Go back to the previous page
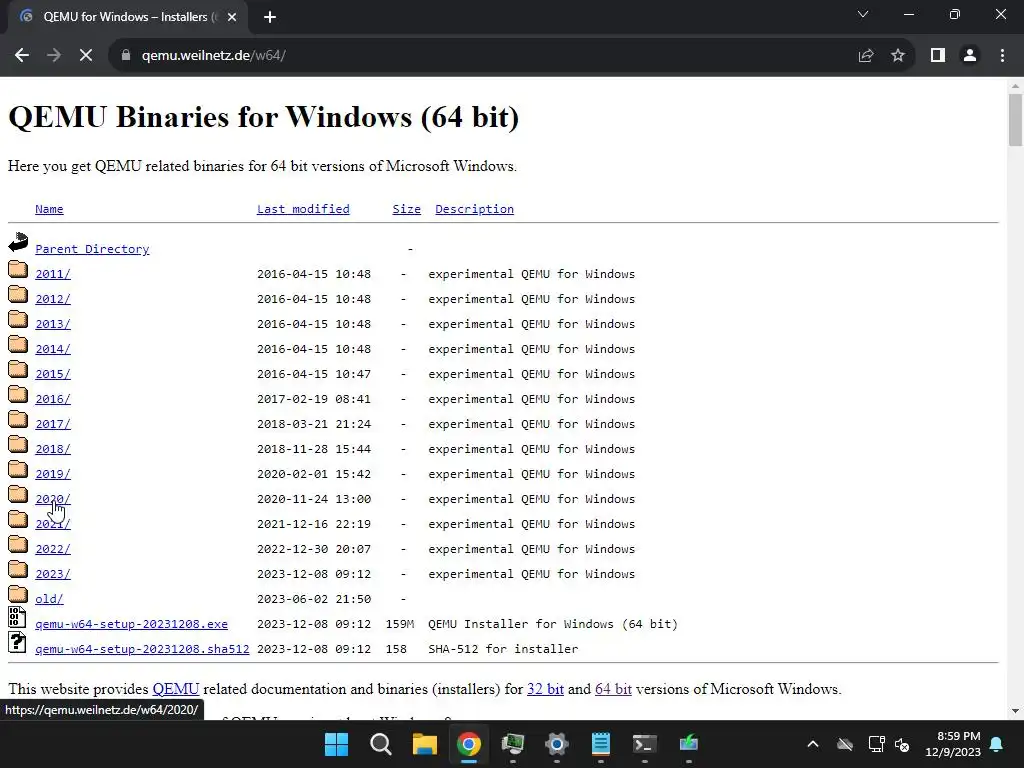The image size is (1024, 768). (x=22, y=56)
